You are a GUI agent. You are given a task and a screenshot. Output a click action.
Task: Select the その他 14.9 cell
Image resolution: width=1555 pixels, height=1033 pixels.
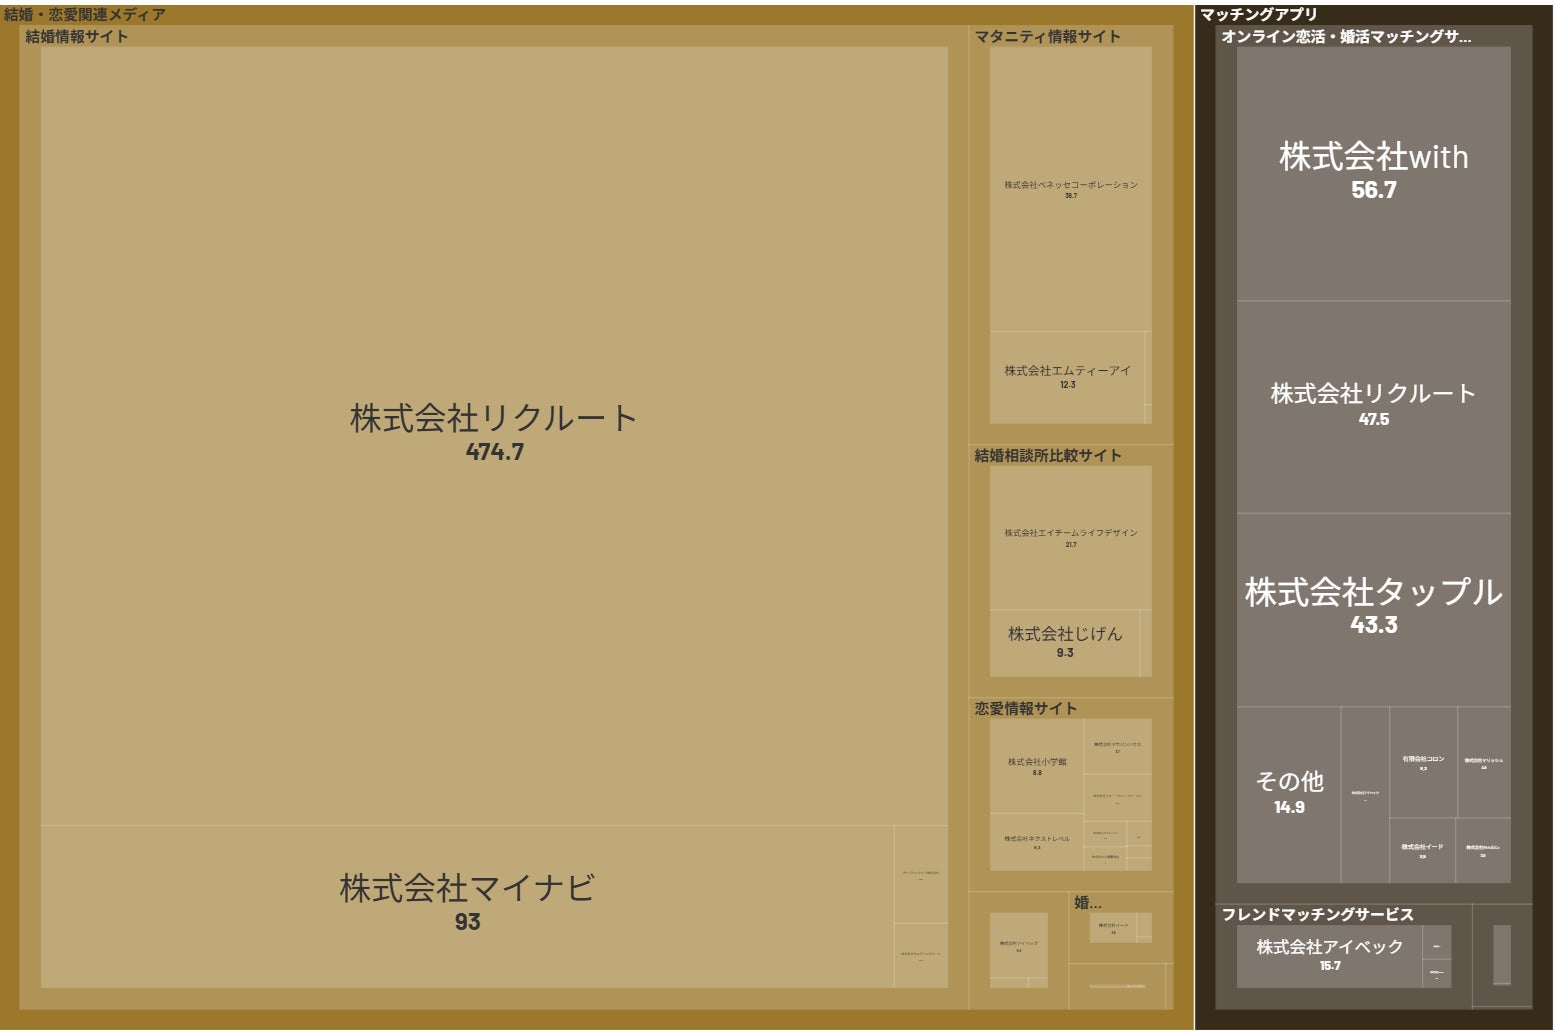click(1289, 794)
